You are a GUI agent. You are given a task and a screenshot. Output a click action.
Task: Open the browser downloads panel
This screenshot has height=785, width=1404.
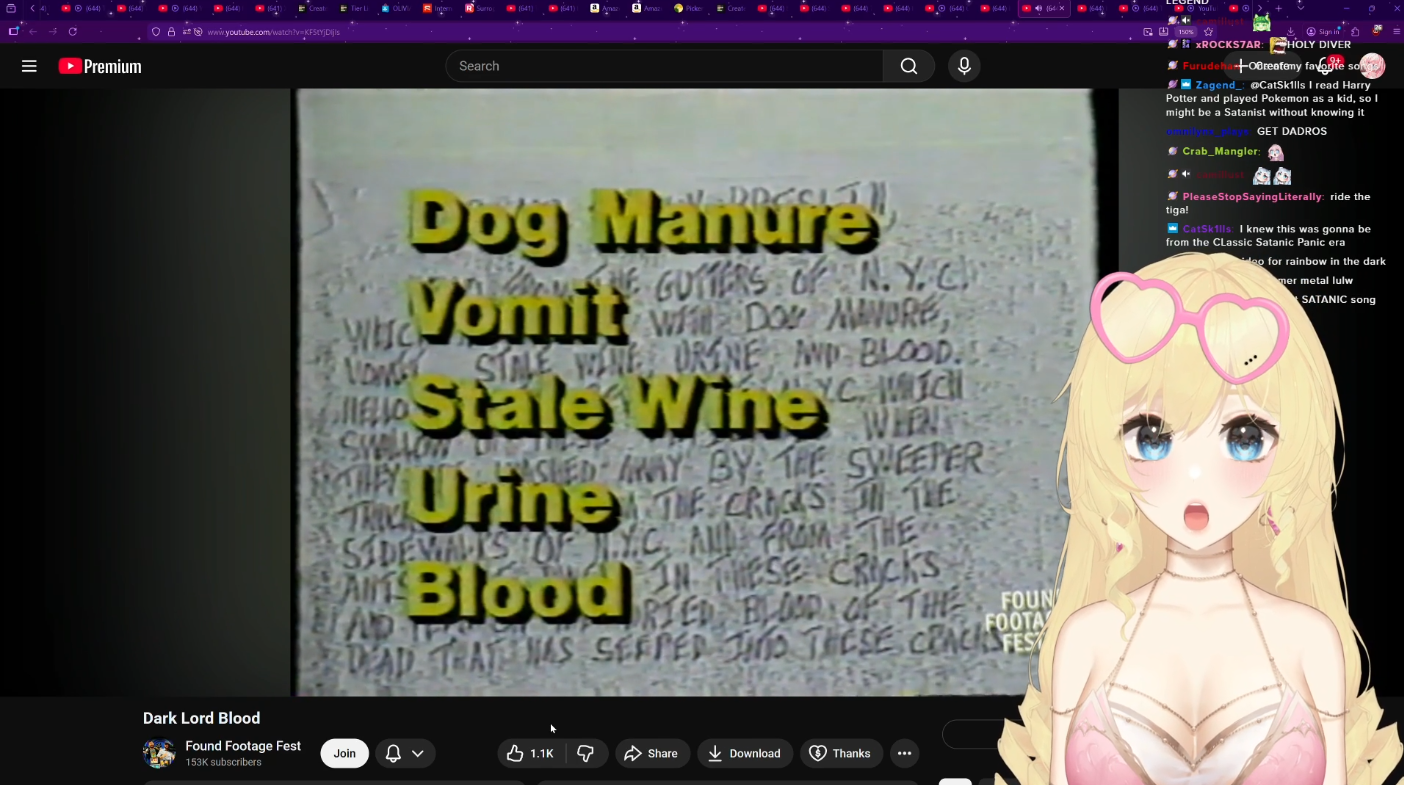click(x=1290, y=32)
